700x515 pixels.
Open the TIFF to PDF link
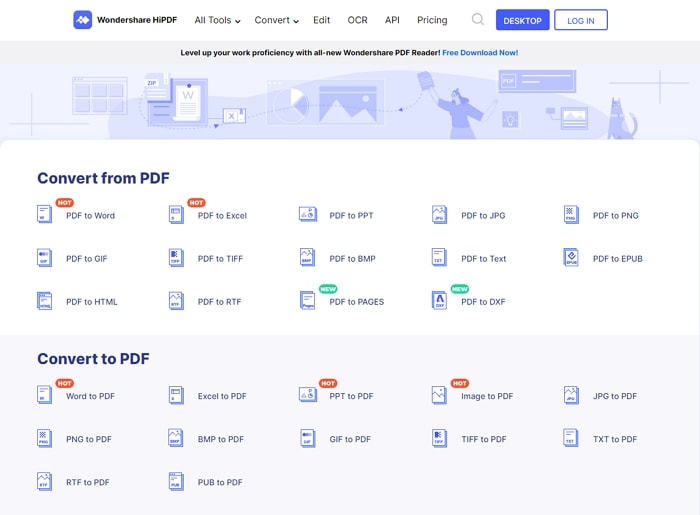point(483,440)
